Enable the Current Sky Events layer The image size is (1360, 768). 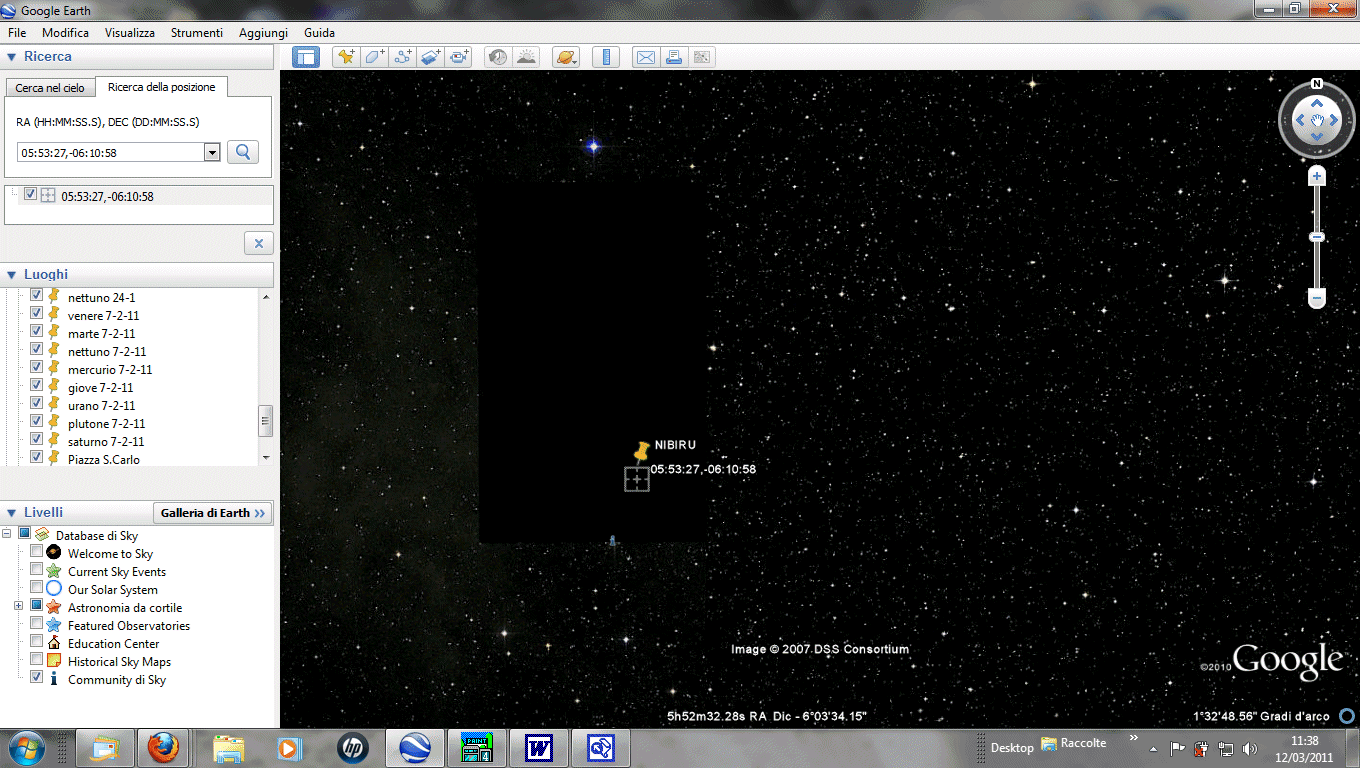point(37,570)
